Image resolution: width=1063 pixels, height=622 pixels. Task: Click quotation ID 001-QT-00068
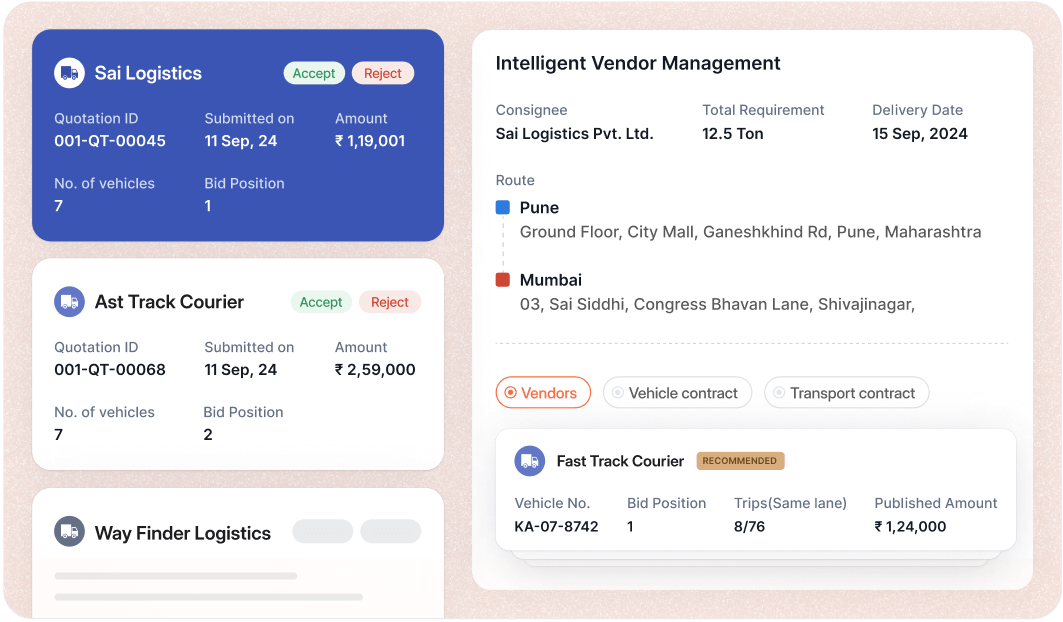tap(110, 370)
